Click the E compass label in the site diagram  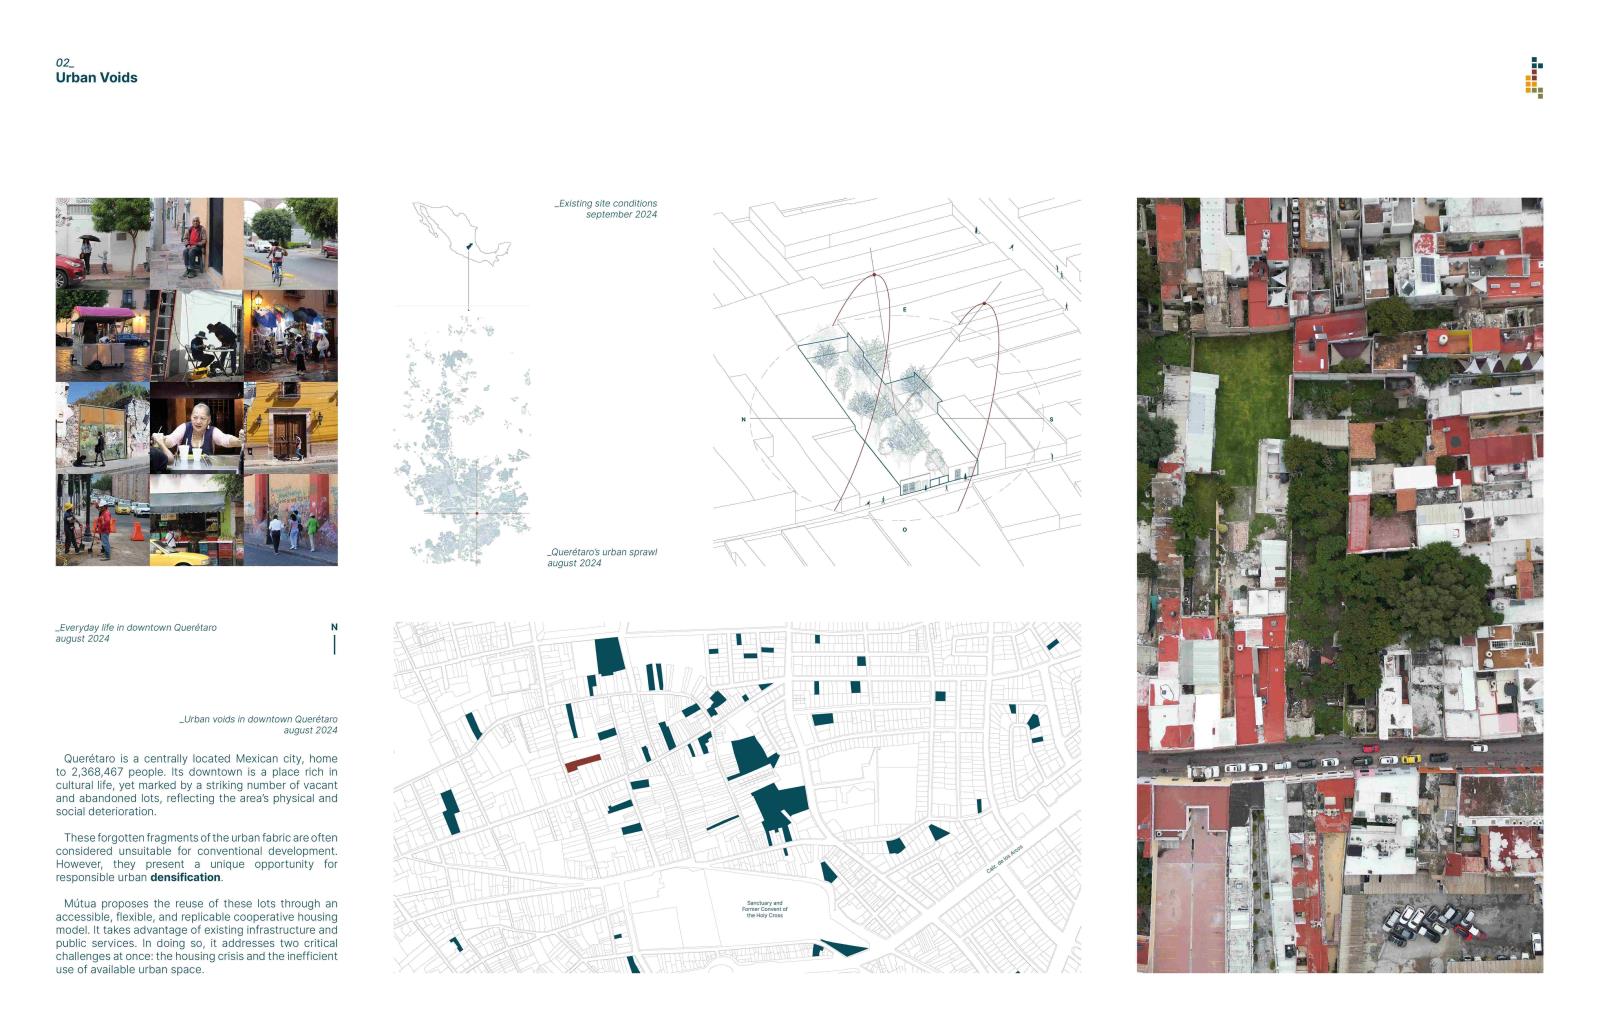point(905,310)
